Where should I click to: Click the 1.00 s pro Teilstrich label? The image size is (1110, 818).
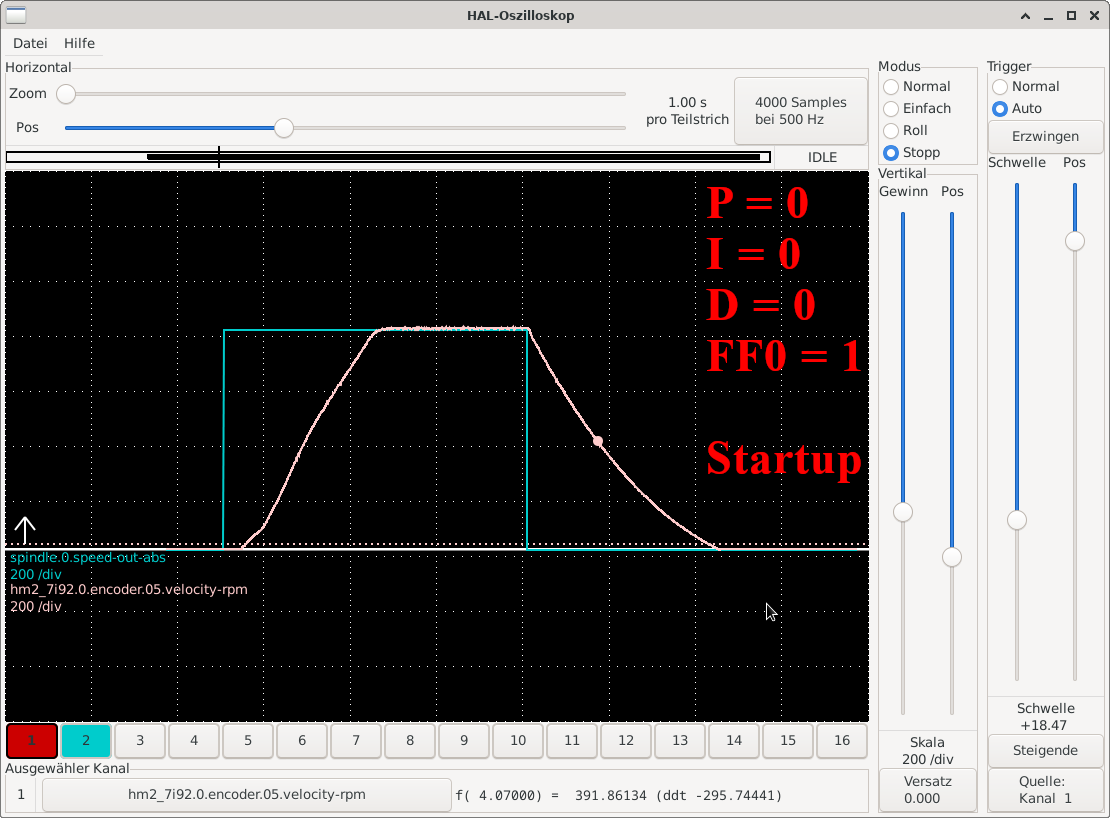coord(687,111)
